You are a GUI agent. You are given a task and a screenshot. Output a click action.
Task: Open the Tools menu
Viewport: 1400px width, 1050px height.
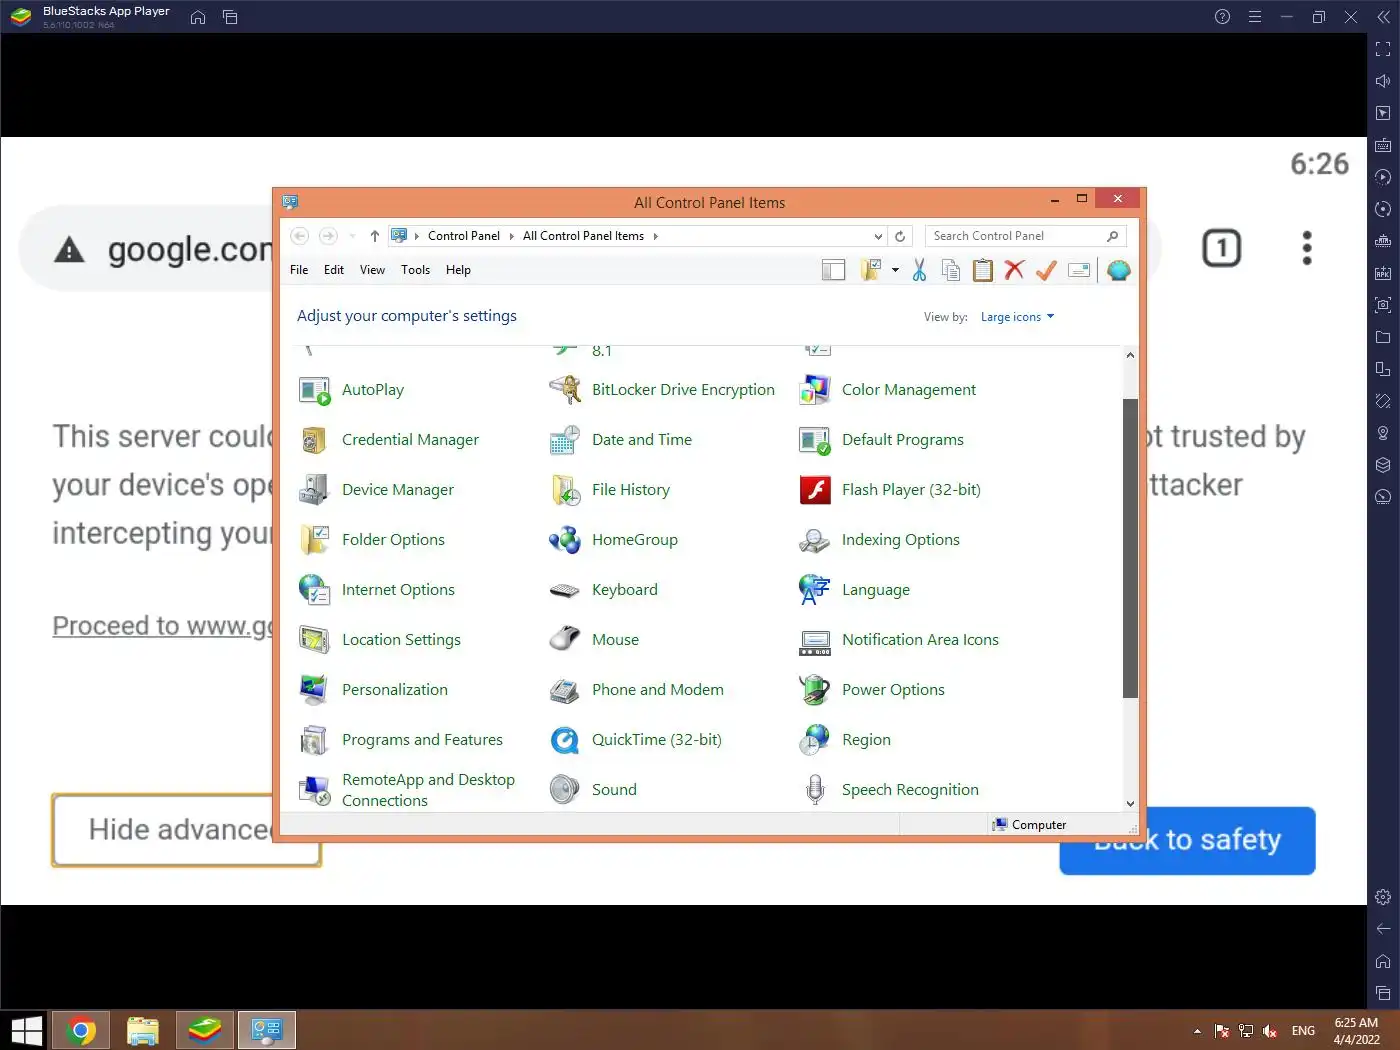click(x=415, y=270)
